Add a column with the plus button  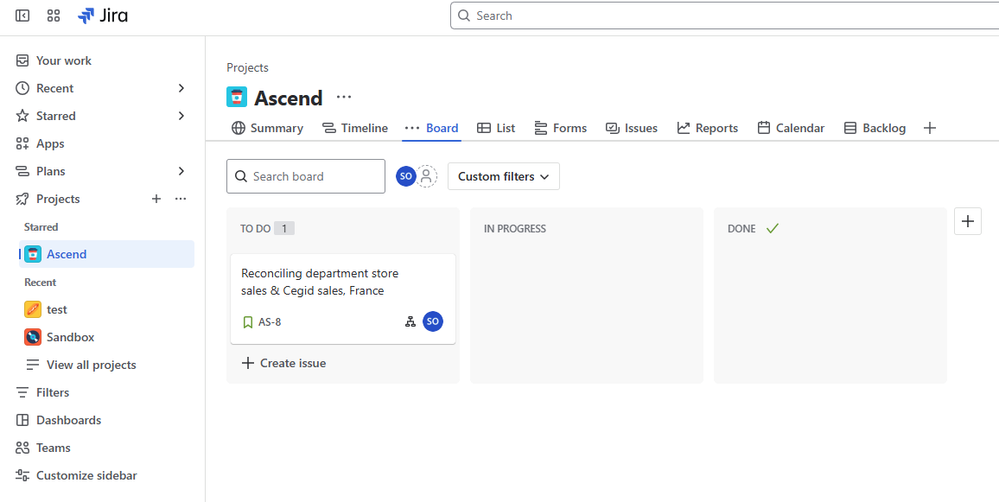pos(968,221)
